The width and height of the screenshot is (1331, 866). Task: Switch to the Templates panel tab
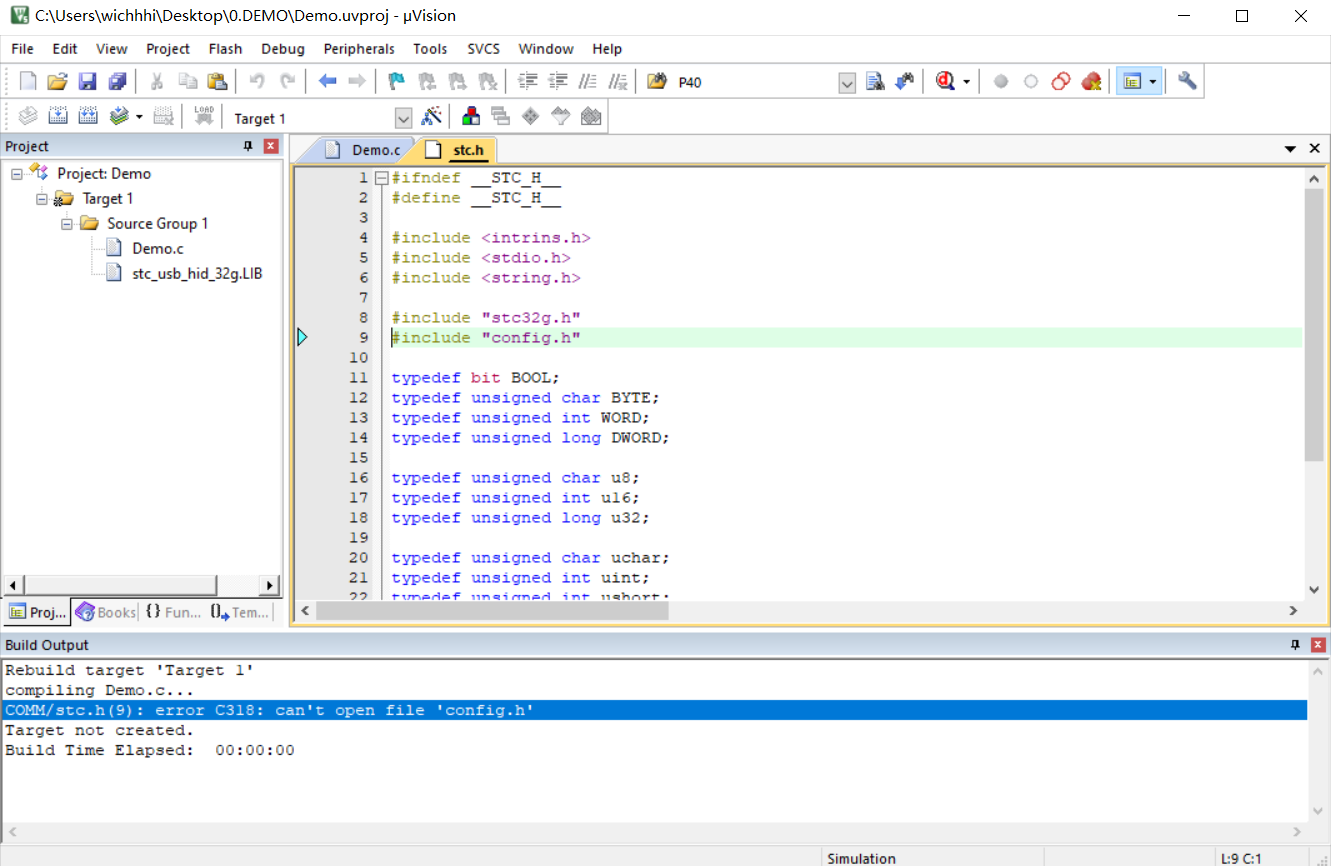pyautogui.click(x=240, y=612)
